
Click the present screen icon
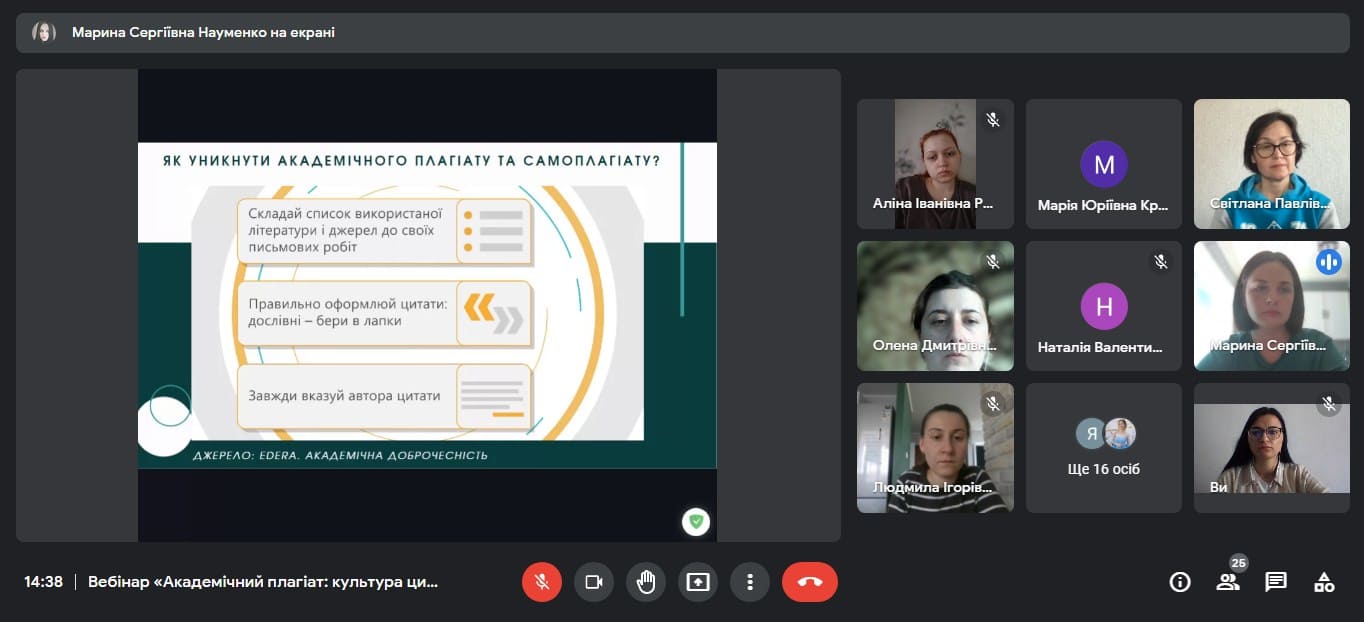tap(698, 582)
